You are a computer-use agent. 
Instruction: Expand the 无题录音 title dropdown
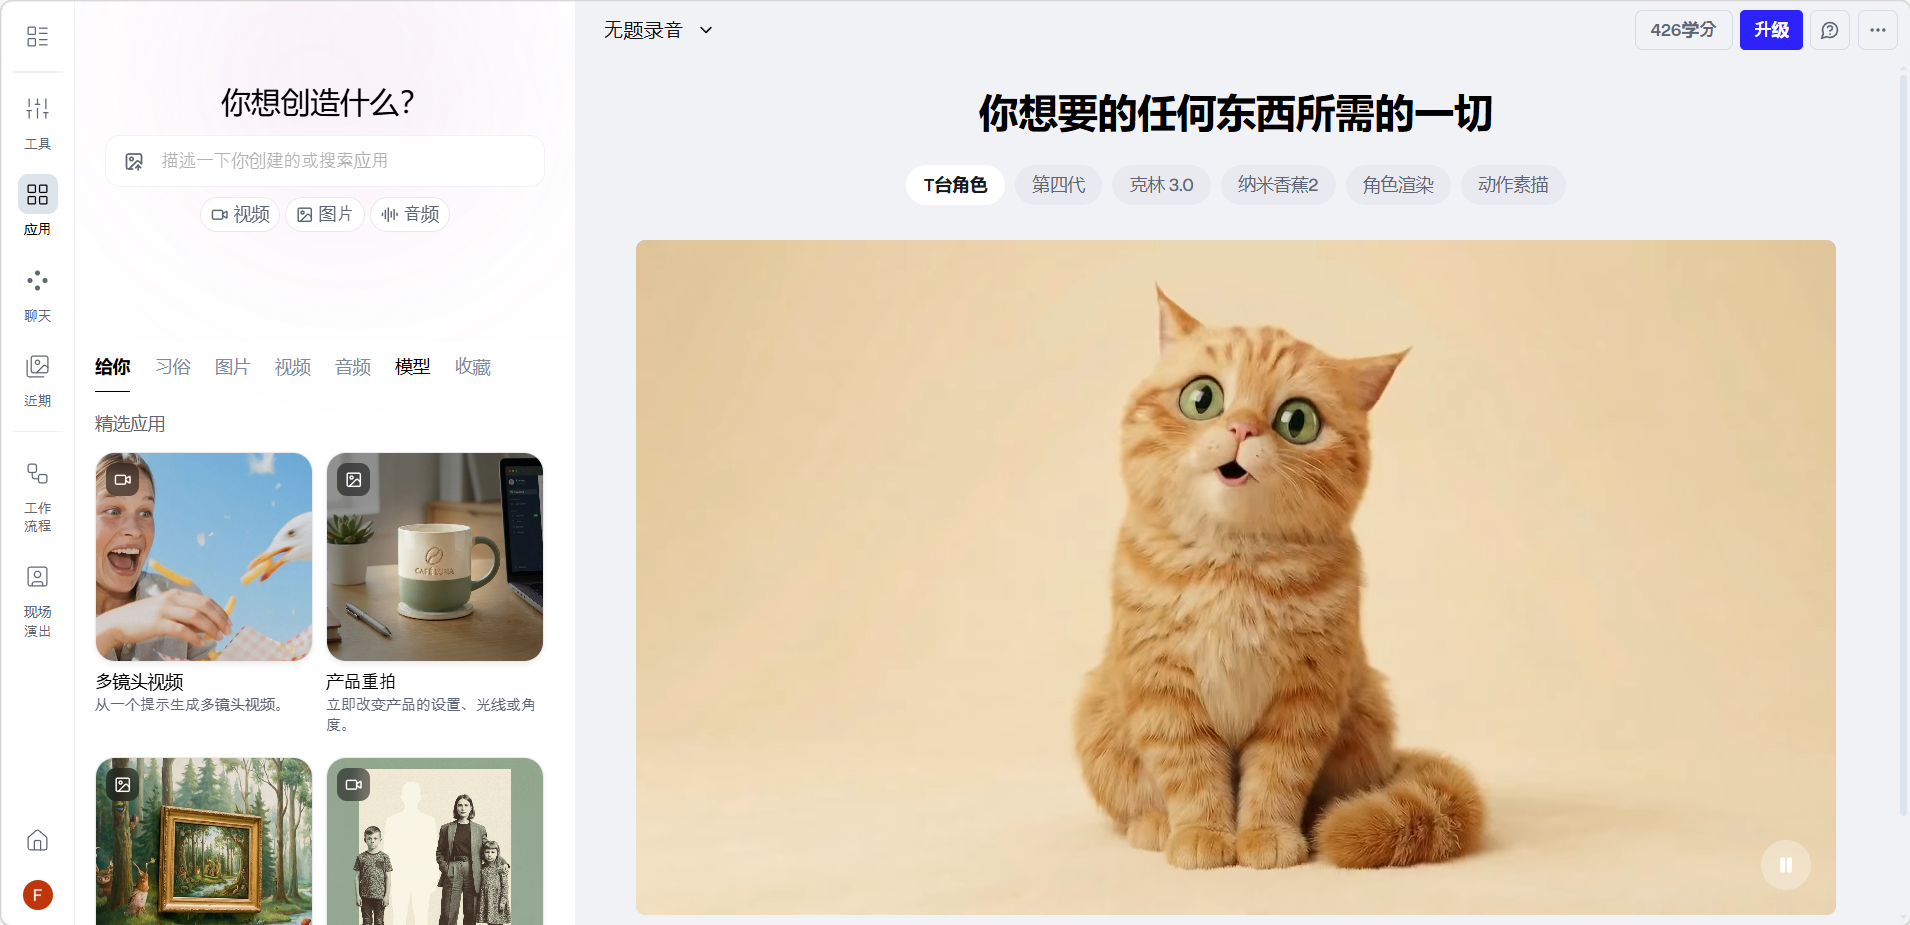point(658,30)
